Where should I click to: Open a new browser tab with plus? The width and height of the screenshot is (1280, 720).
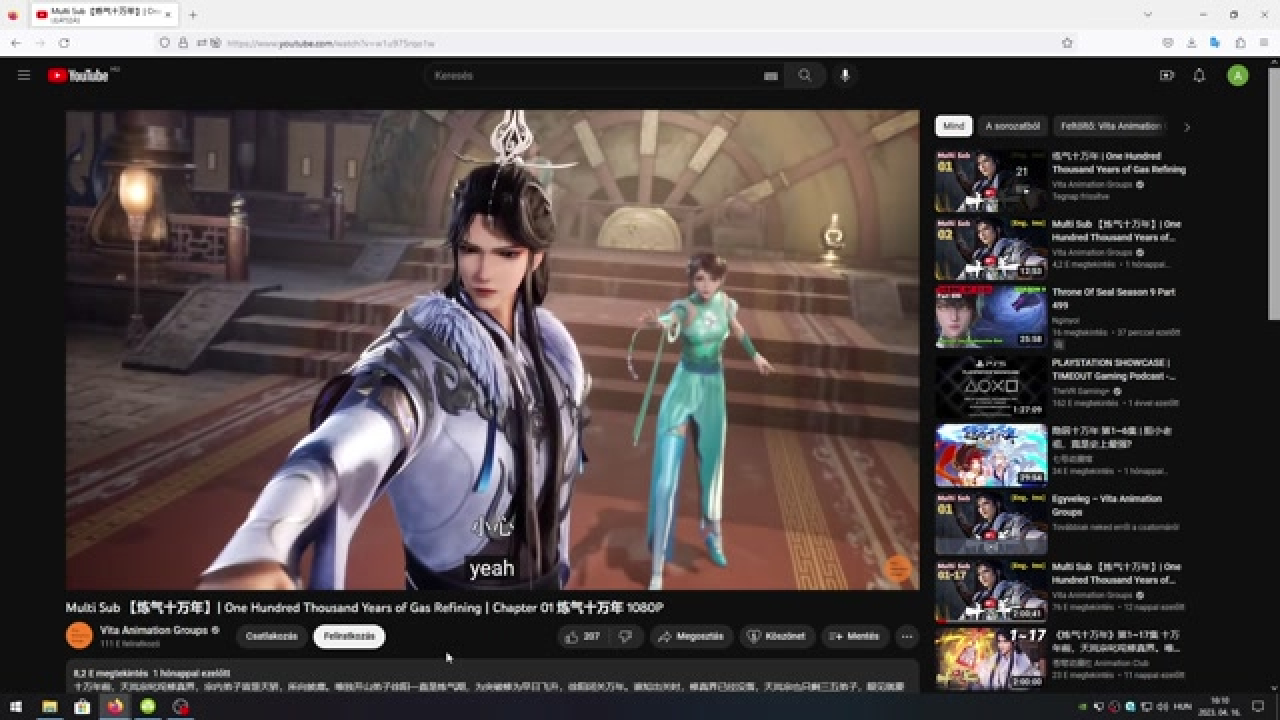tap(193, 15)
